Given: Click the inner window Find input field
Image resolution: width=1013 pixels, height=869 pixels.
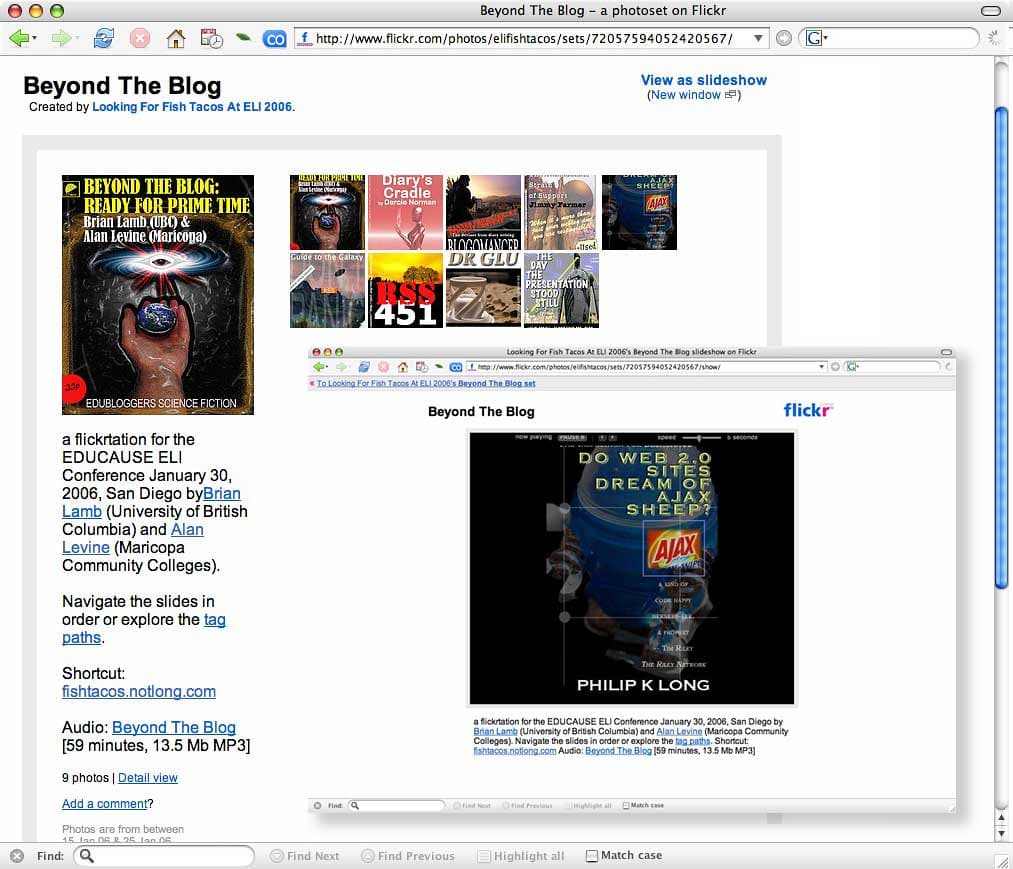Looking at the screenshot, I should [x=397, y=806].
